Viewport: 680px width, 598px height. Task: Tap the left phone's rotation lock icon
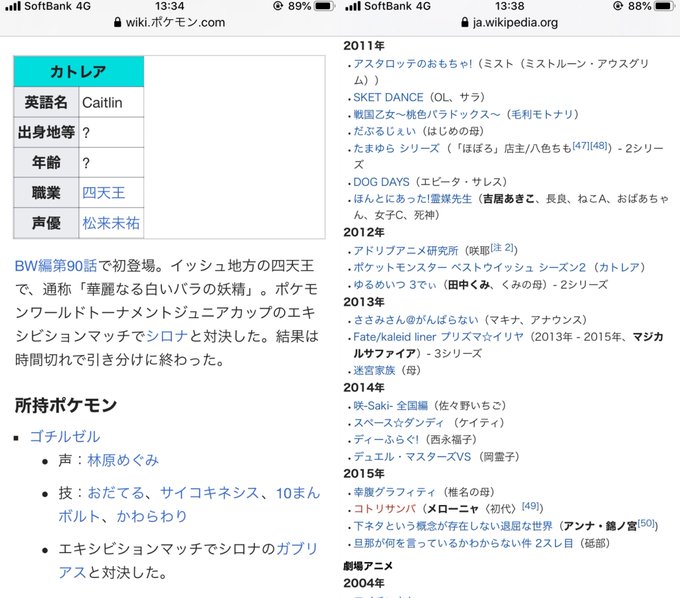click(x=278, y=6)
